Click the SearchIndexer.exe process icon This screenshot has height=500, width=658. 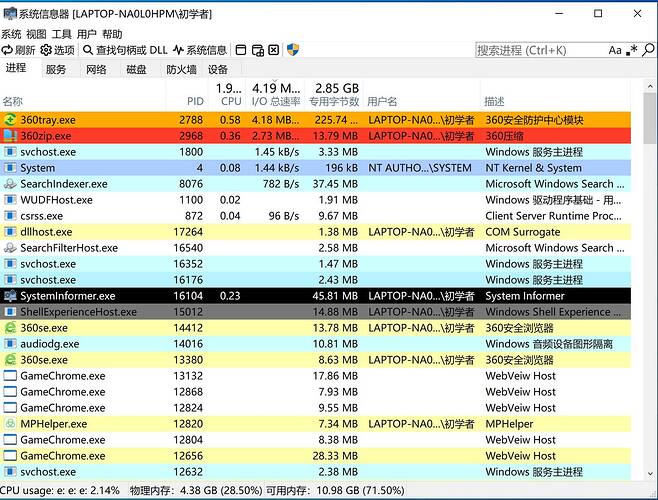pos(10,184)
